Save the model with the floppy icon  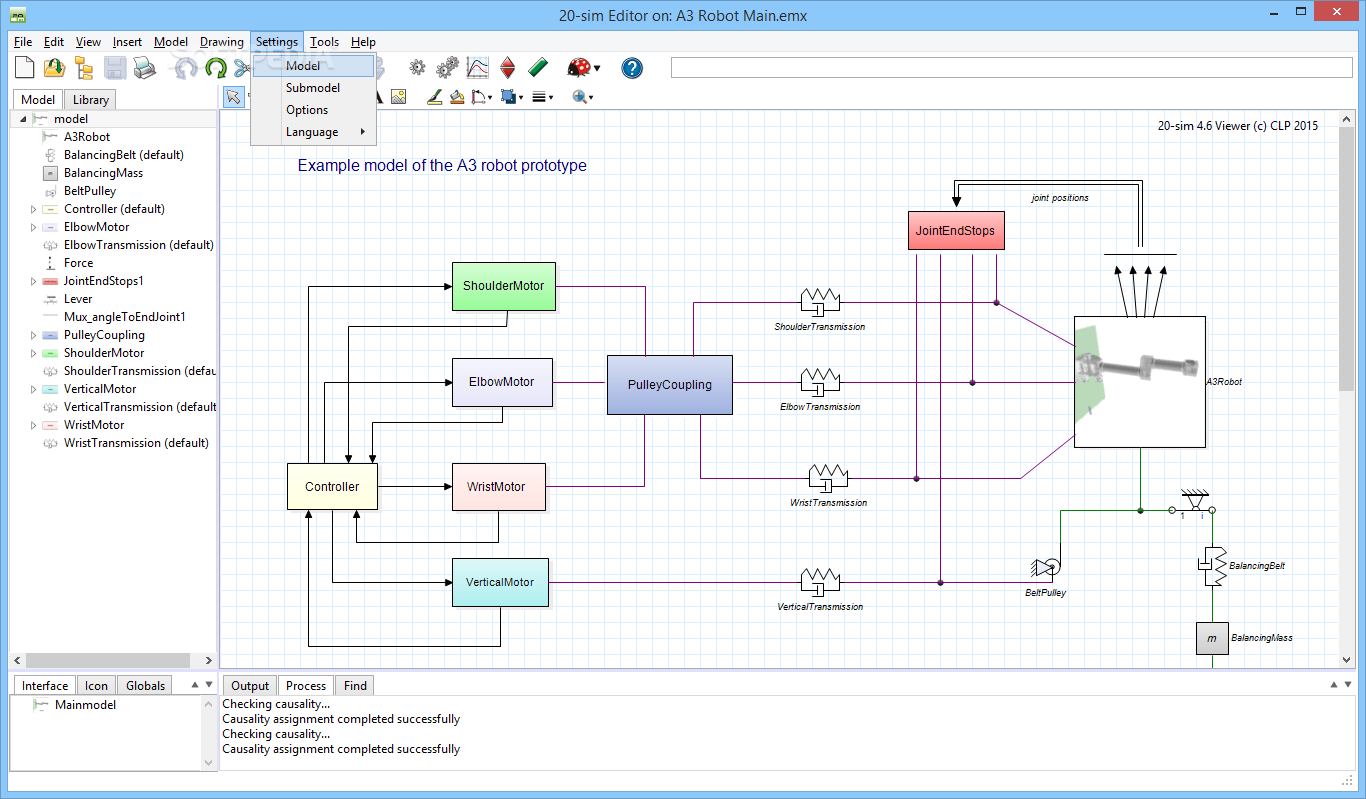tap(115, 68)
